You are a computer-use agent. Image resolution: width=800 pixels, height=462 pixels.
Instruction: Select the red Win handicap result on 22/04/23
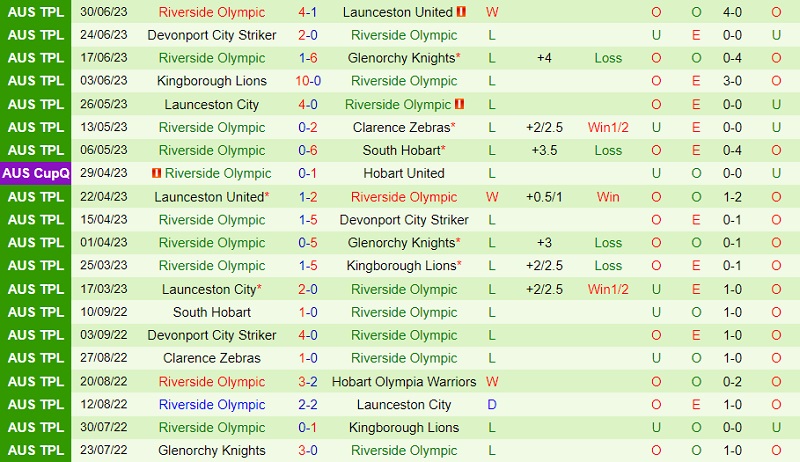tap(608, 197)
